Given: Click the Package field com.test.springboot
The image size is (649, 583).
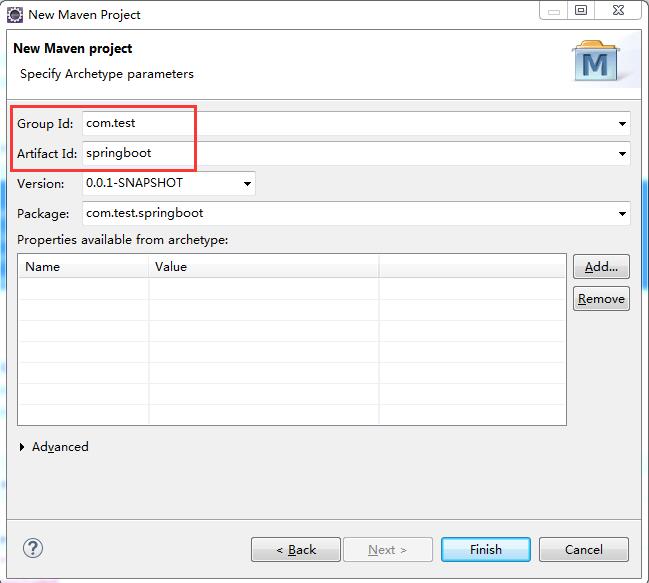Looking at the screenshot, I should coord(356,214).
